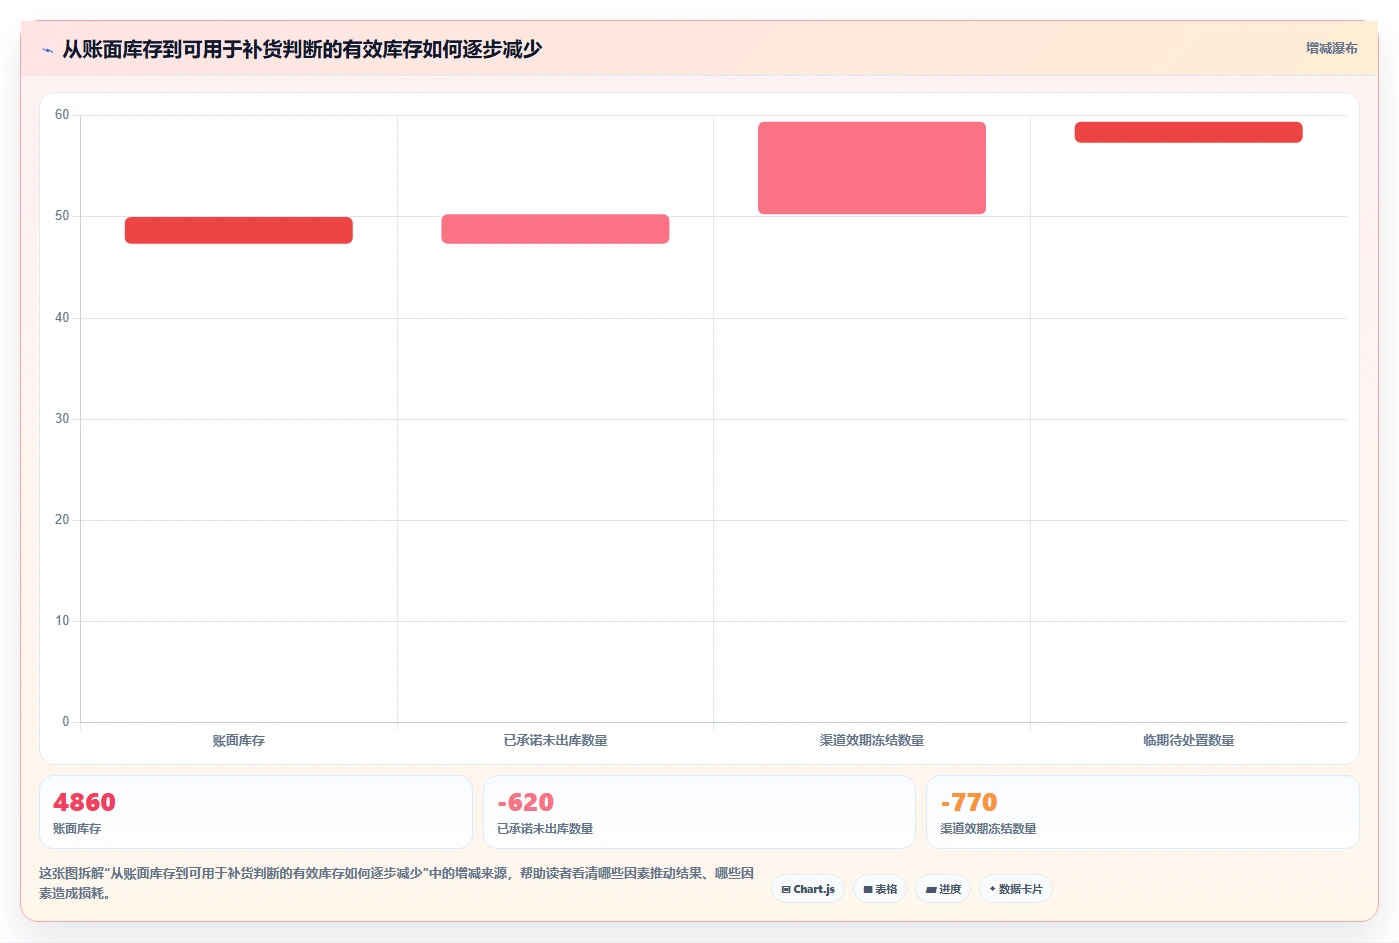
Task: Click the 账面库存 red bar in chart
Action: pyautogui.click(x=239, y=230)
